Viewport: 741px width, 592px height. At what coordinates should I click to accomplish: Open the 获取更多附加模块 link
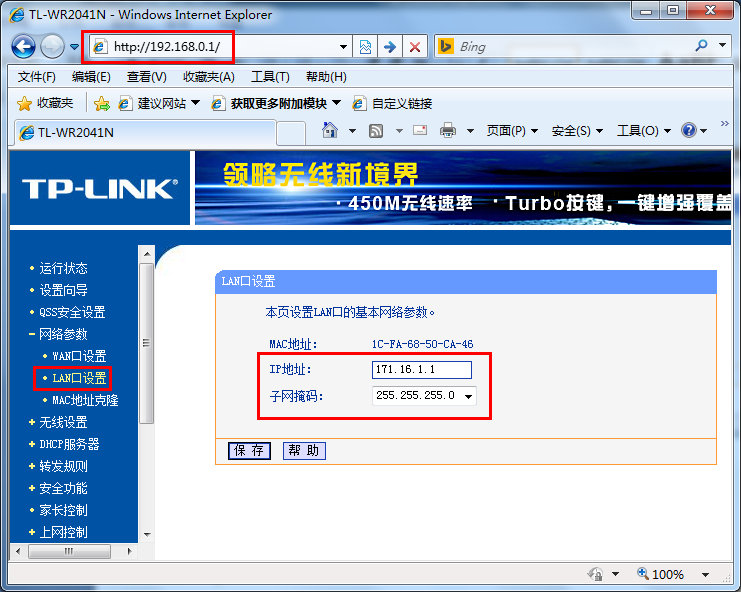click(x=276, y=103)
